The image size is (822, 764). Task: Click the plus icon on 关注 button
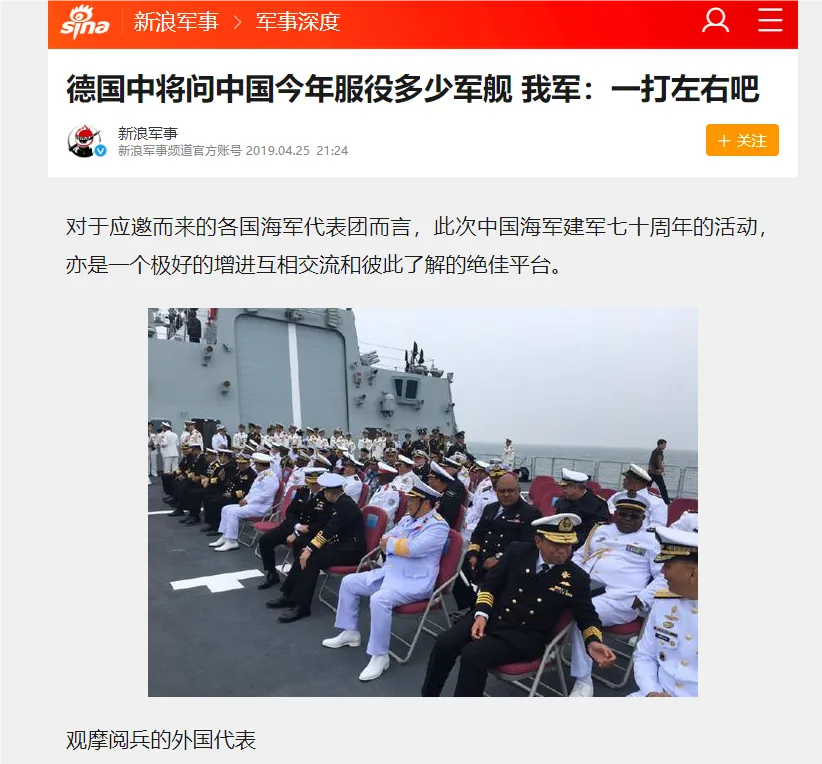(x=724, y=141)
